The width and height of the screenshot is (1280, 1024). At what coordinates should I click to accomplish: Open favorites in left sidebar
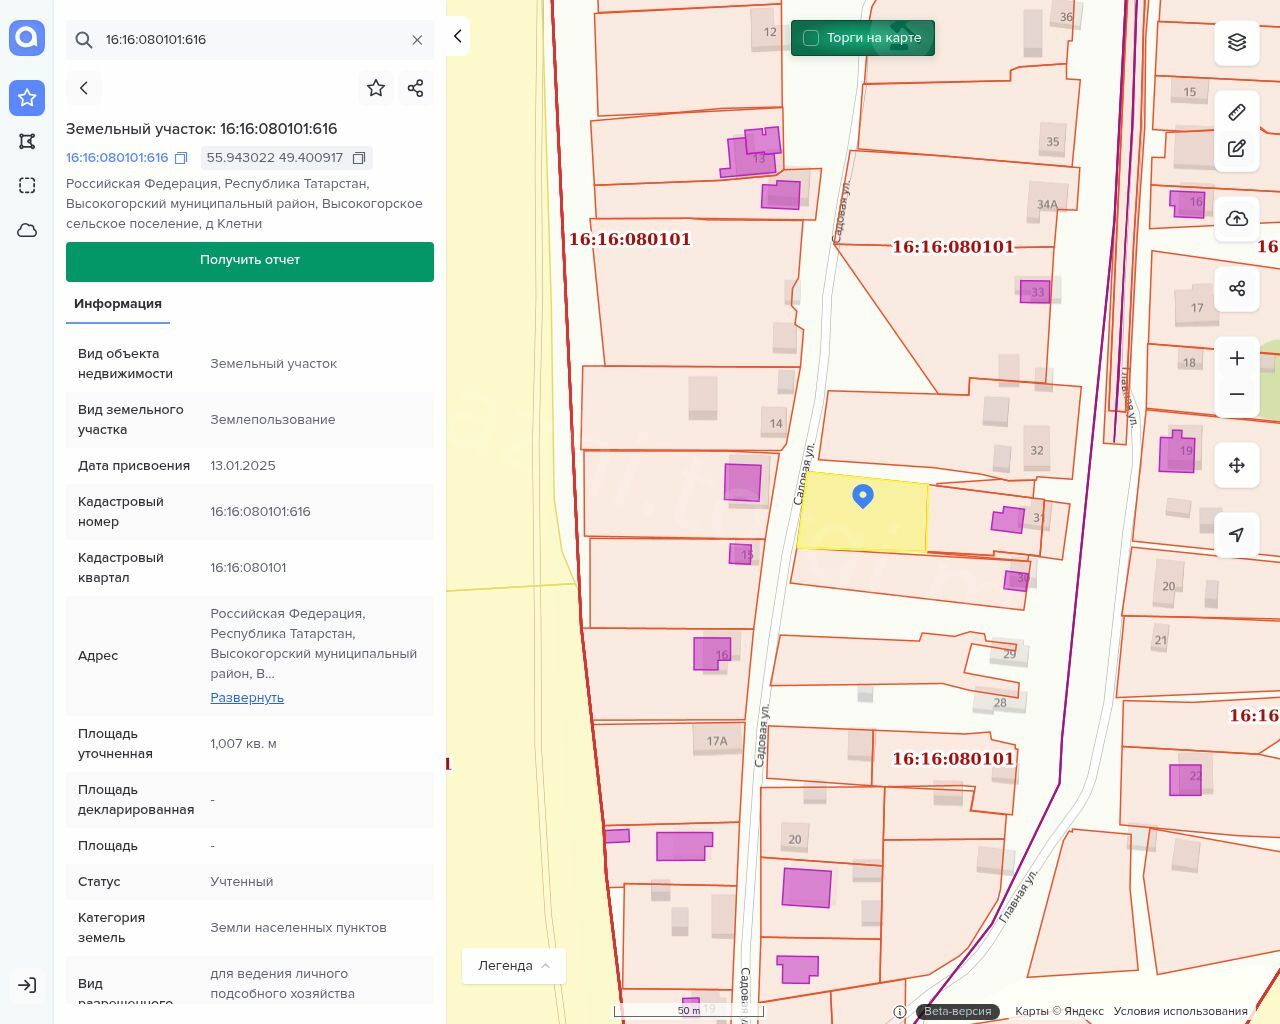click(x=27, y=97)
